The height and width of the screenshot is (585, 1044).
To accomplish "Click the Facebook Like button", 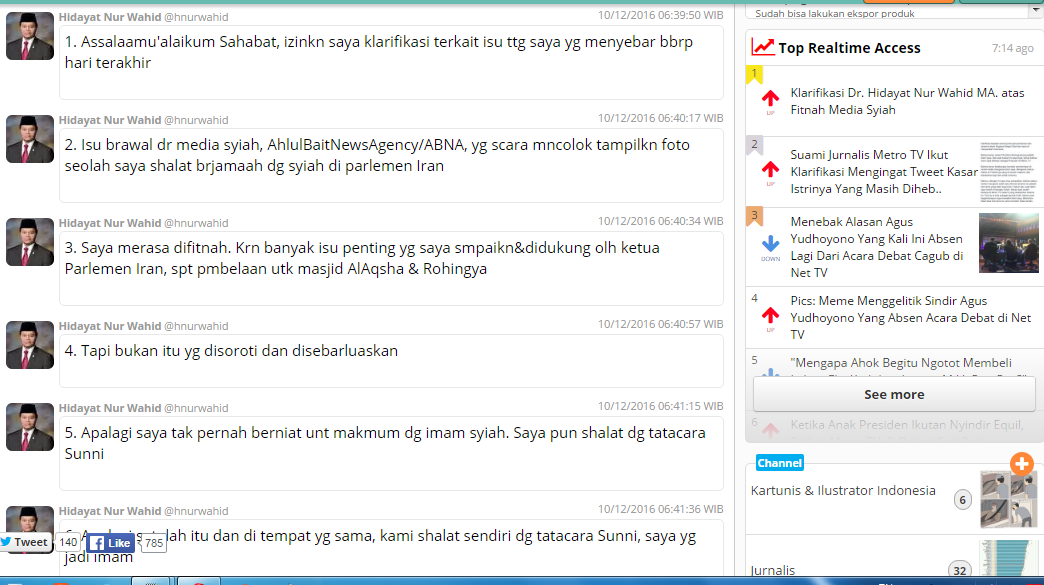I will pos(111,543).
